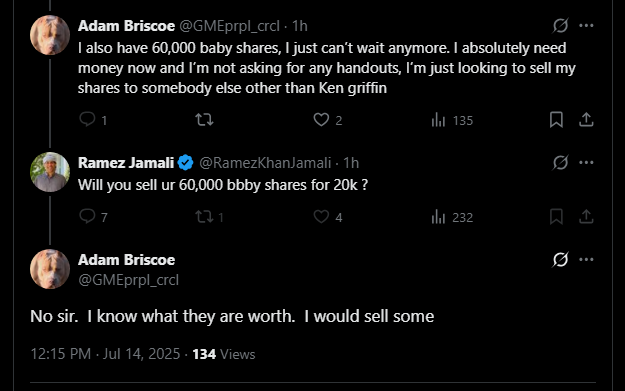Open more options on Ramez Jamali's tweet

click(x=586, y=162)
